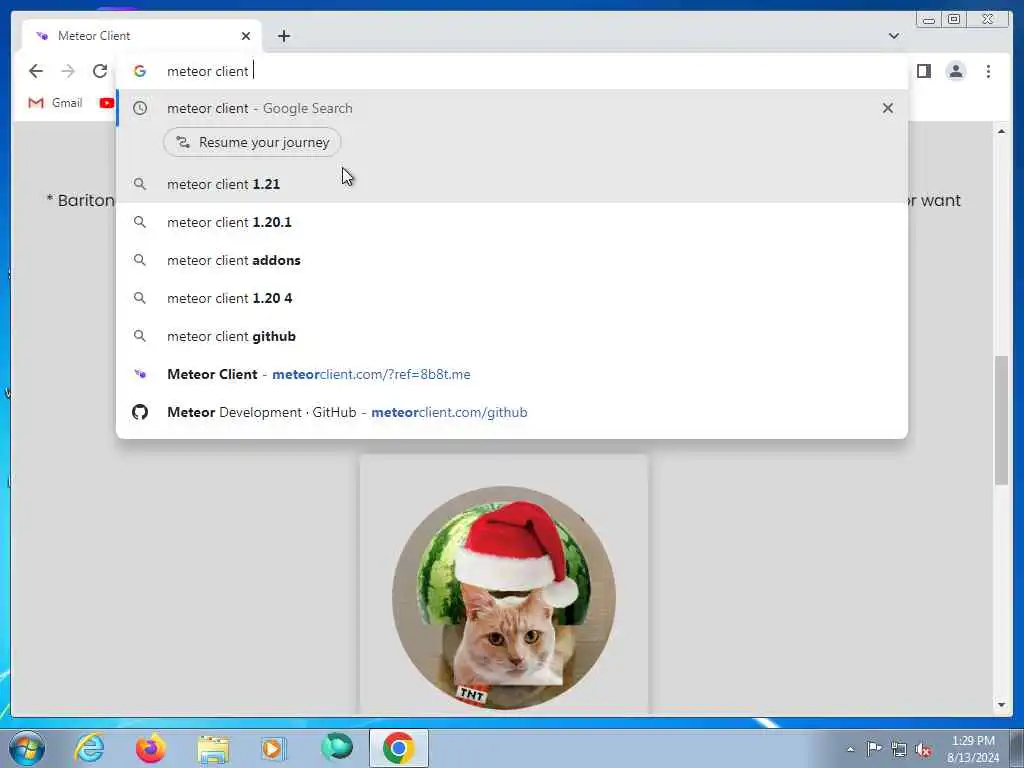
Task: Go back using the browser back arrow
Action: click(36, 71)
